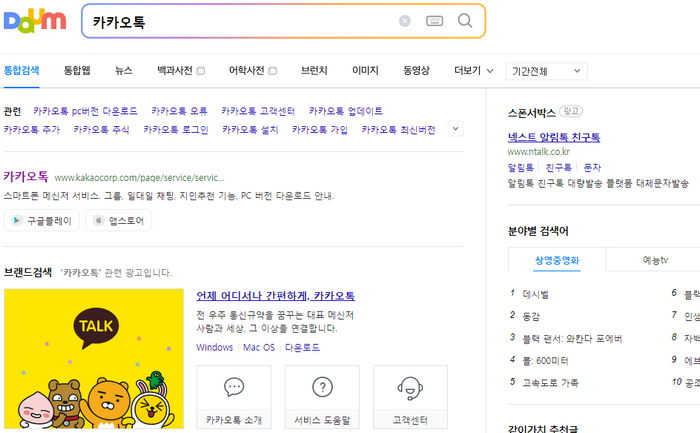The height and width of the screenshot is (433, 700).
Task: Click the 광고 badge next to 스폰서박스
Action: [571, 111]
